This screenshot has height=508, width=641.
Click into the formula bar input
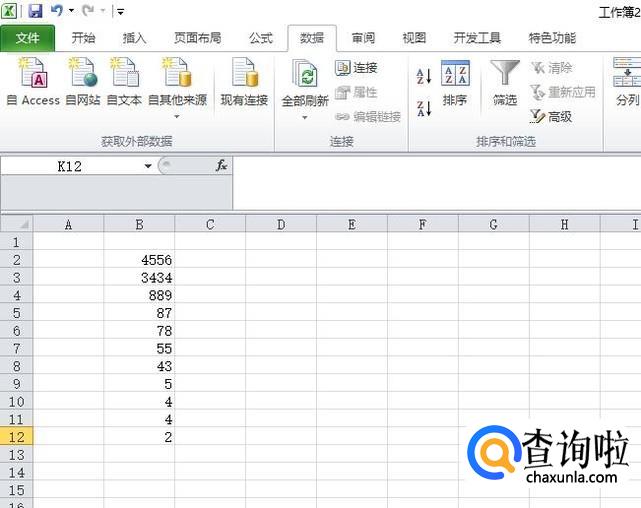(x=437, y=183)
